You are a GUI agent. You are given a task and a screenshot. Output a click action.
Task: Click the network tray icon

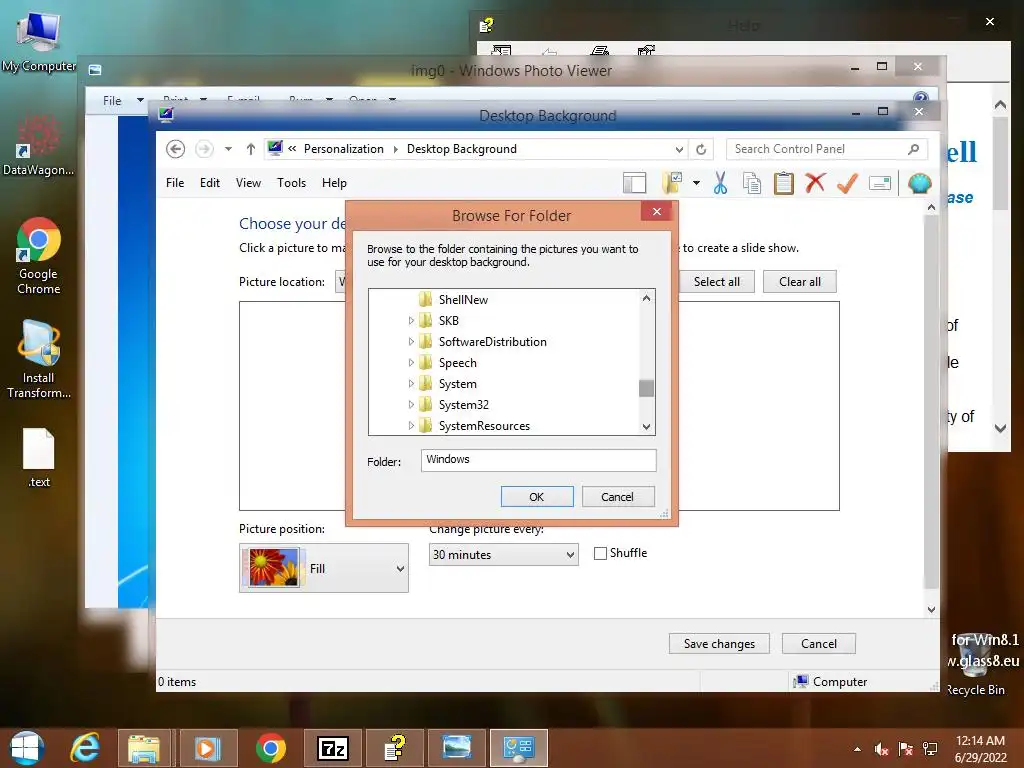pyautogui.click(x=930, y=749)
